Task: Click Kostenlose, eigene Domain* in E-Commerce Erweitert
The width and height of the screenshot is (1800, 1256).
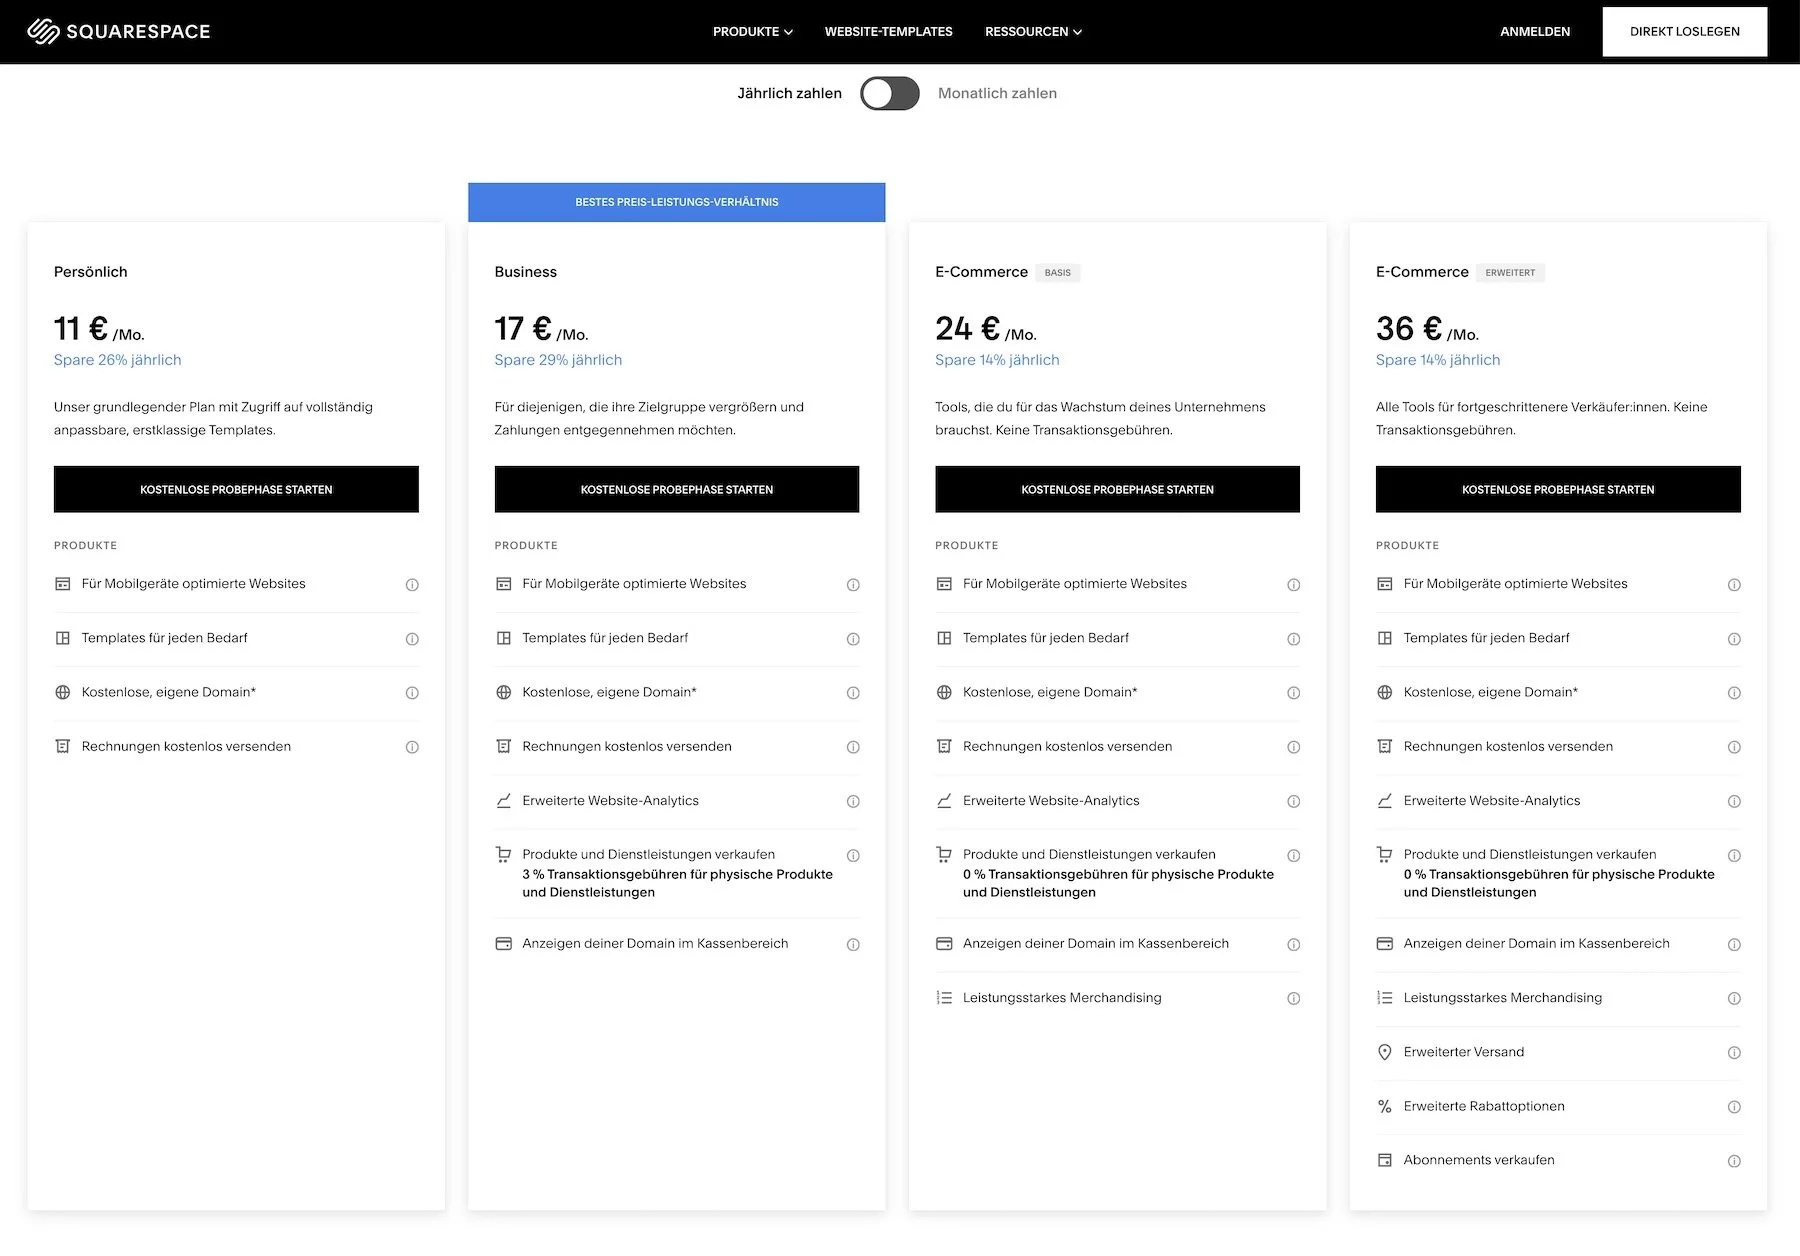Action: pos(1490,692)
